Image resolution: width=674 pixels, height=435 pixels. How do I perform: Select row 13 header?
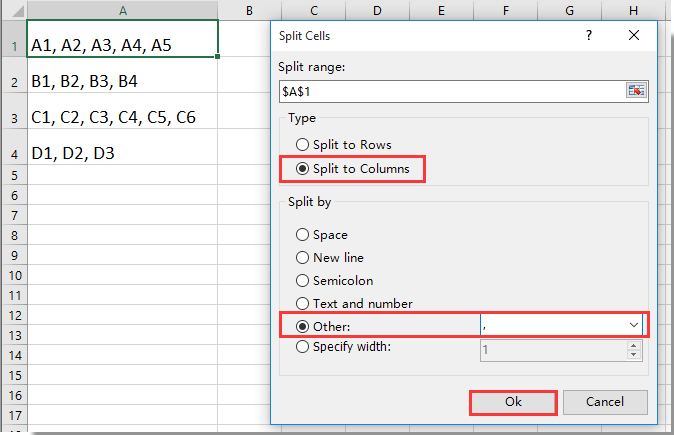14,335
